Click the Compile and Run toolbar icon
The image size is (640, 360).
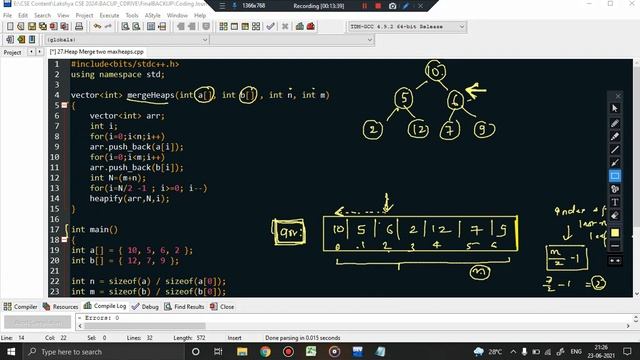pyautogui.click(x=245, y=26)
